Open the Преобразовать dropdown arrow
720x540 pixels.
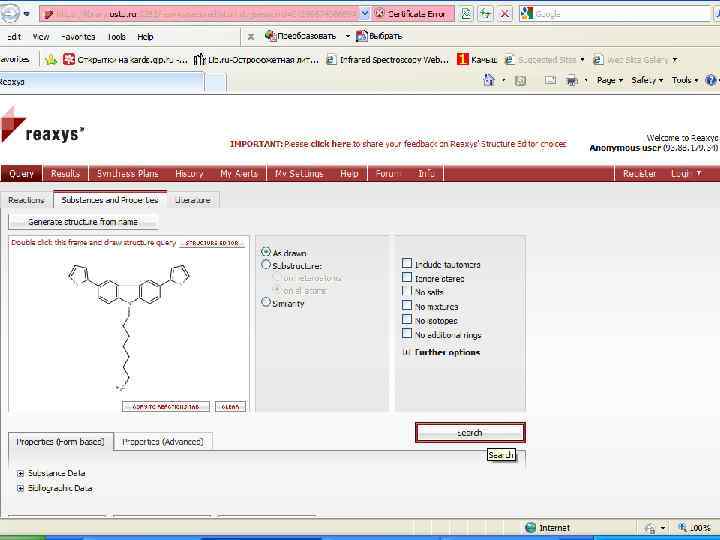[348, 36]
